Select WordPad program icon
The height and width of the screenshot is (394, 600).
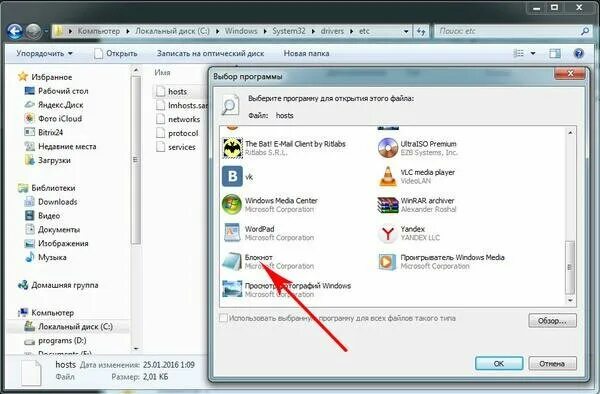click(232, 233)
